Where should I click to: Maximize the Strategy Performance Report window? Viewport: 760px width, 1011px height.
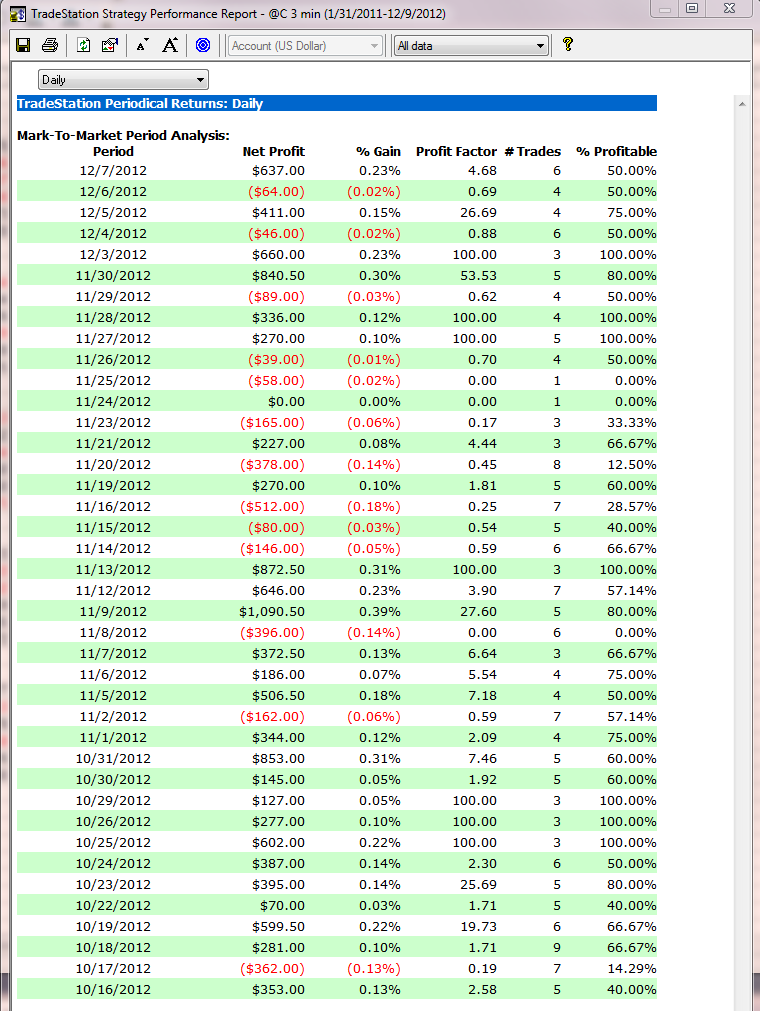tap(691, 9)
